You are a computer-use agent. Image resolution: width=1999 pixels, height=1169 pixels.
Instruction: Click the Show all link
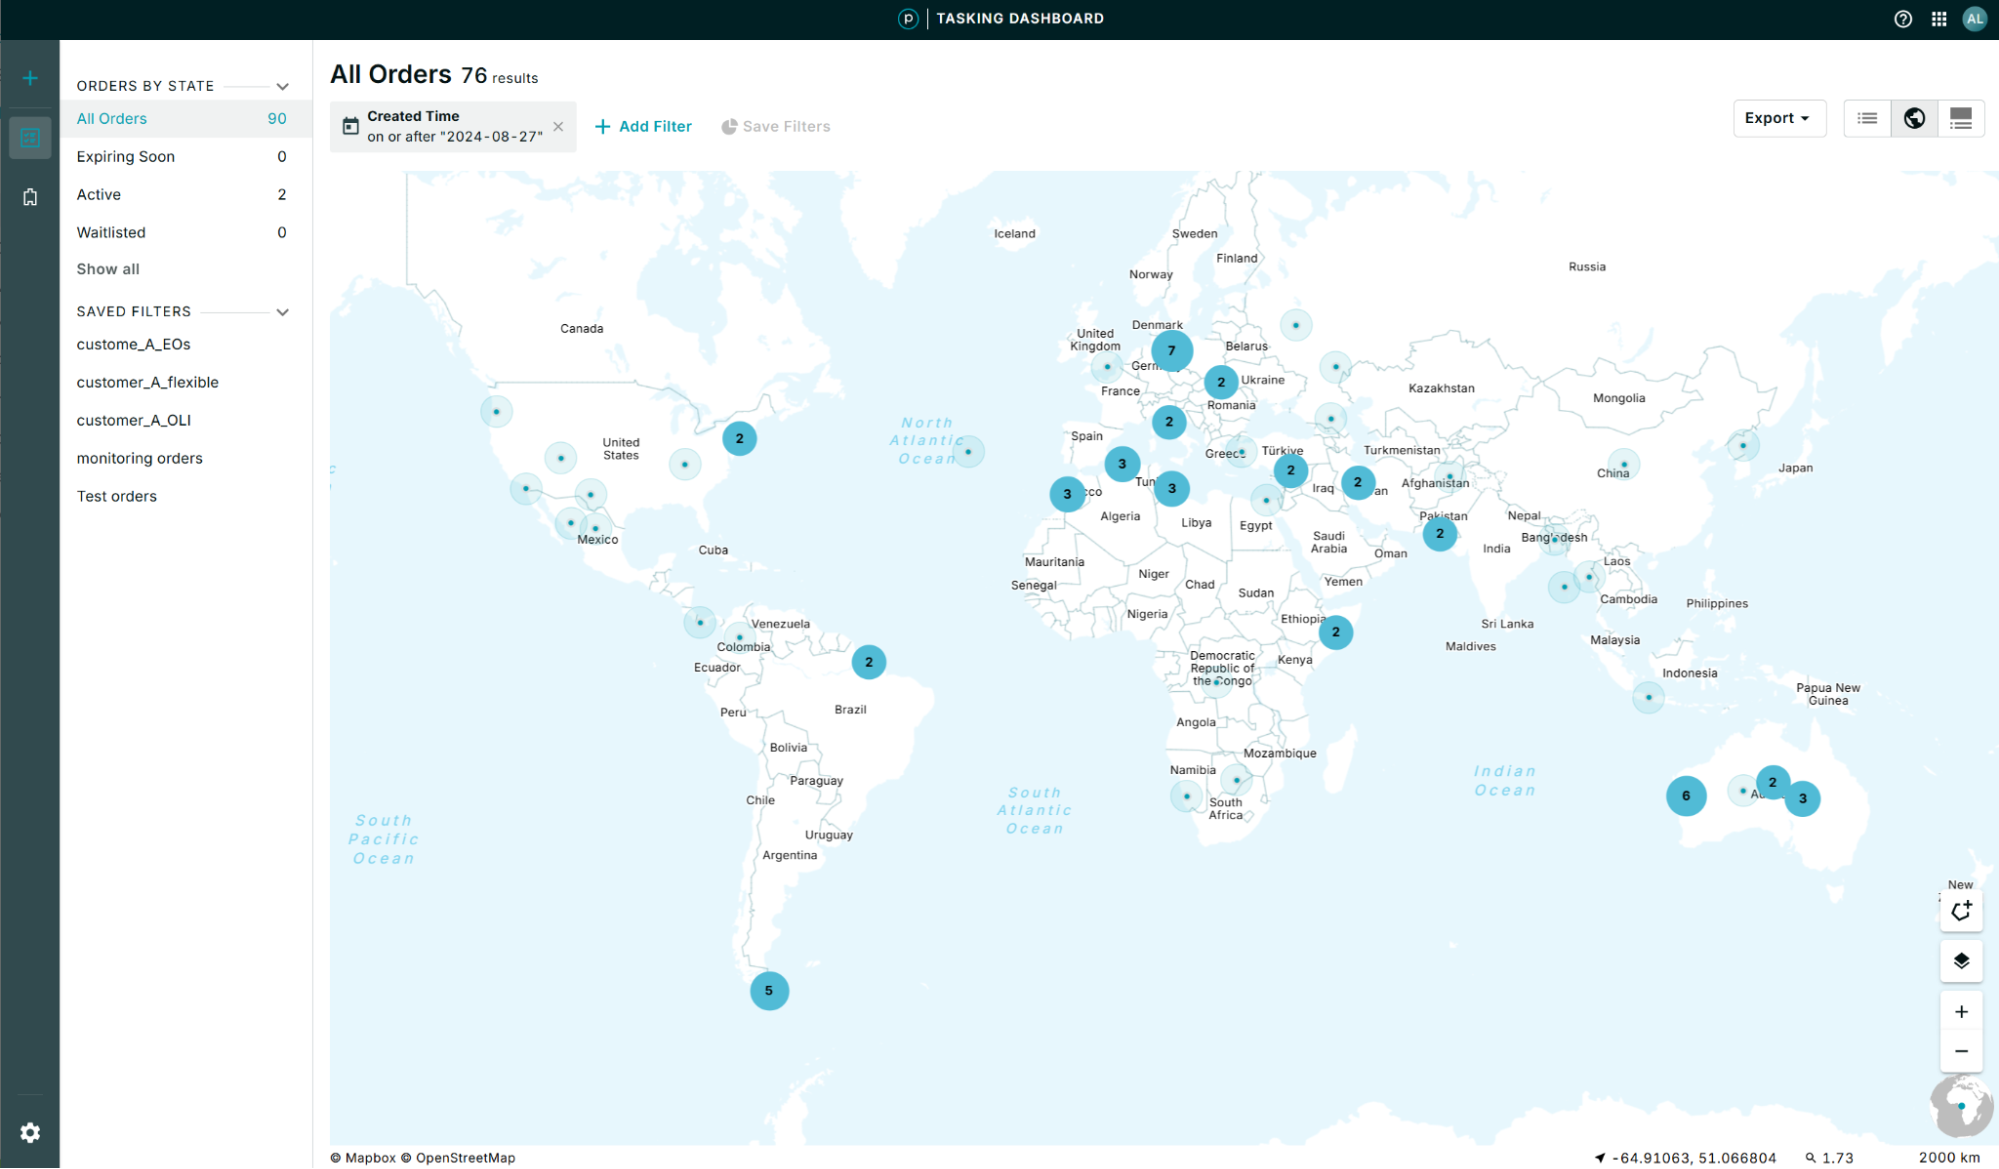pyautogui.click(x=108, y=269)
